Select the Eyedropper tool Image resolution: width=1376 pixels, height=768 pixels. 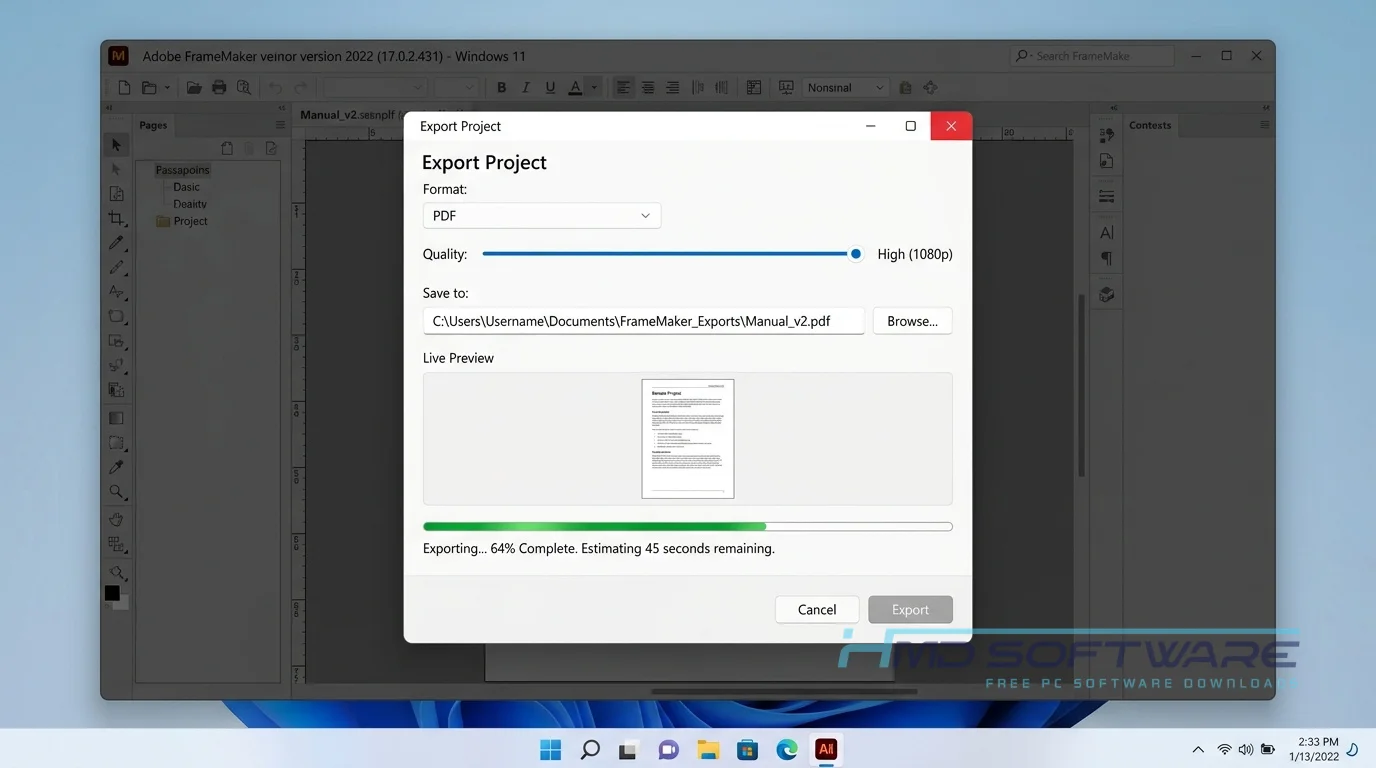coord(117,467)
